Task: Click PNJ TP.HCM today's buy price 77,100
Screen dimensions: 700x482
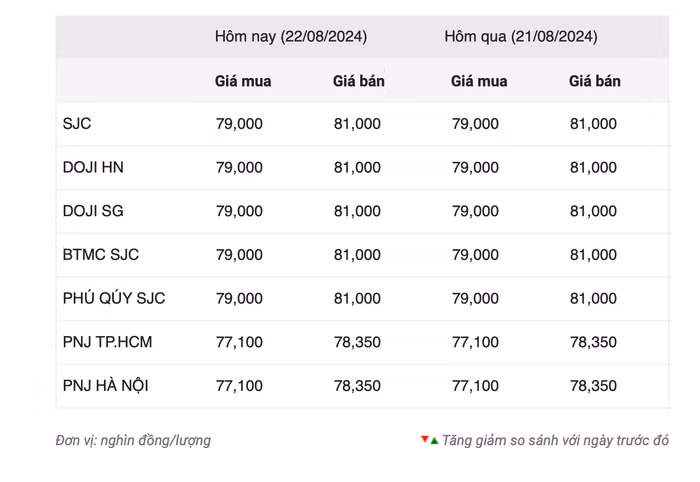Action: click(x=239, y=342)
